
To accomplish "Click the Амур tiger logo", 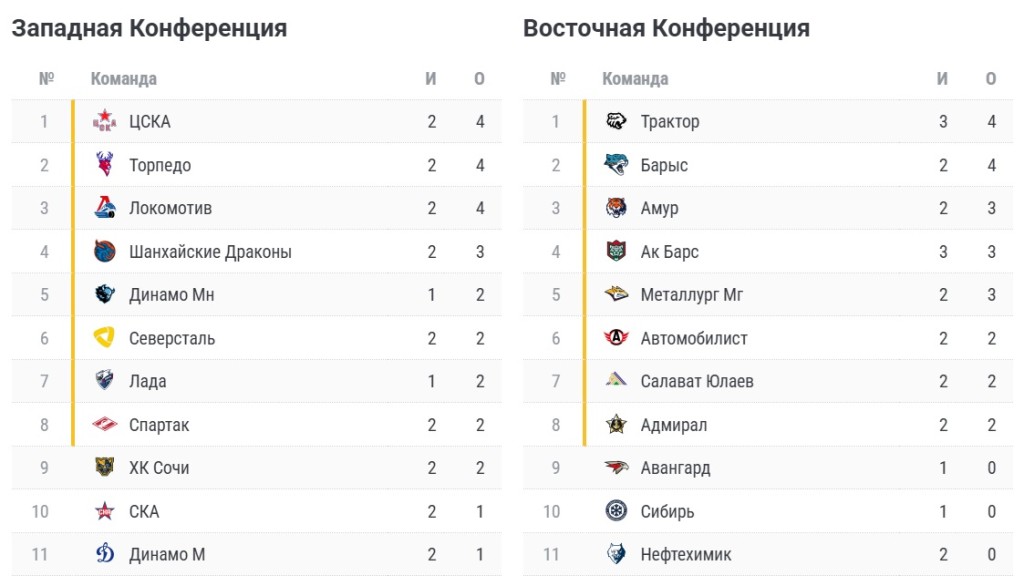I will tap(616, 208).
